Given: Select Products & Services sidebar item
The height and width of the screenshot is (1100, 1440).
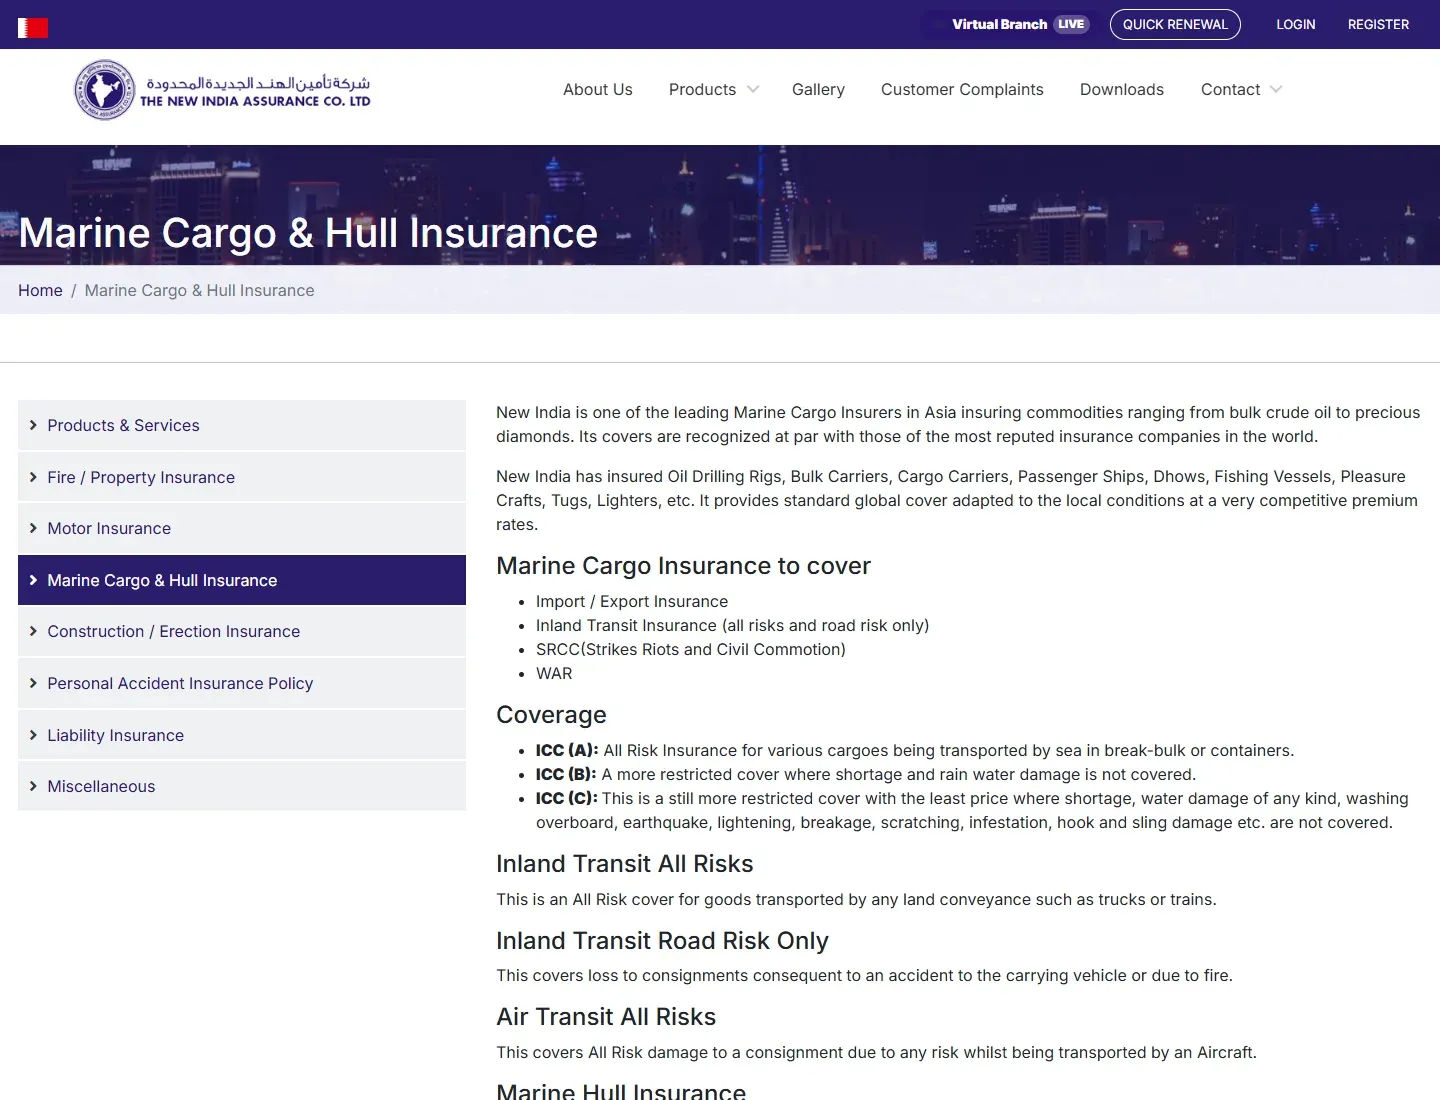Looking at the screenshot, I should 242,425.
